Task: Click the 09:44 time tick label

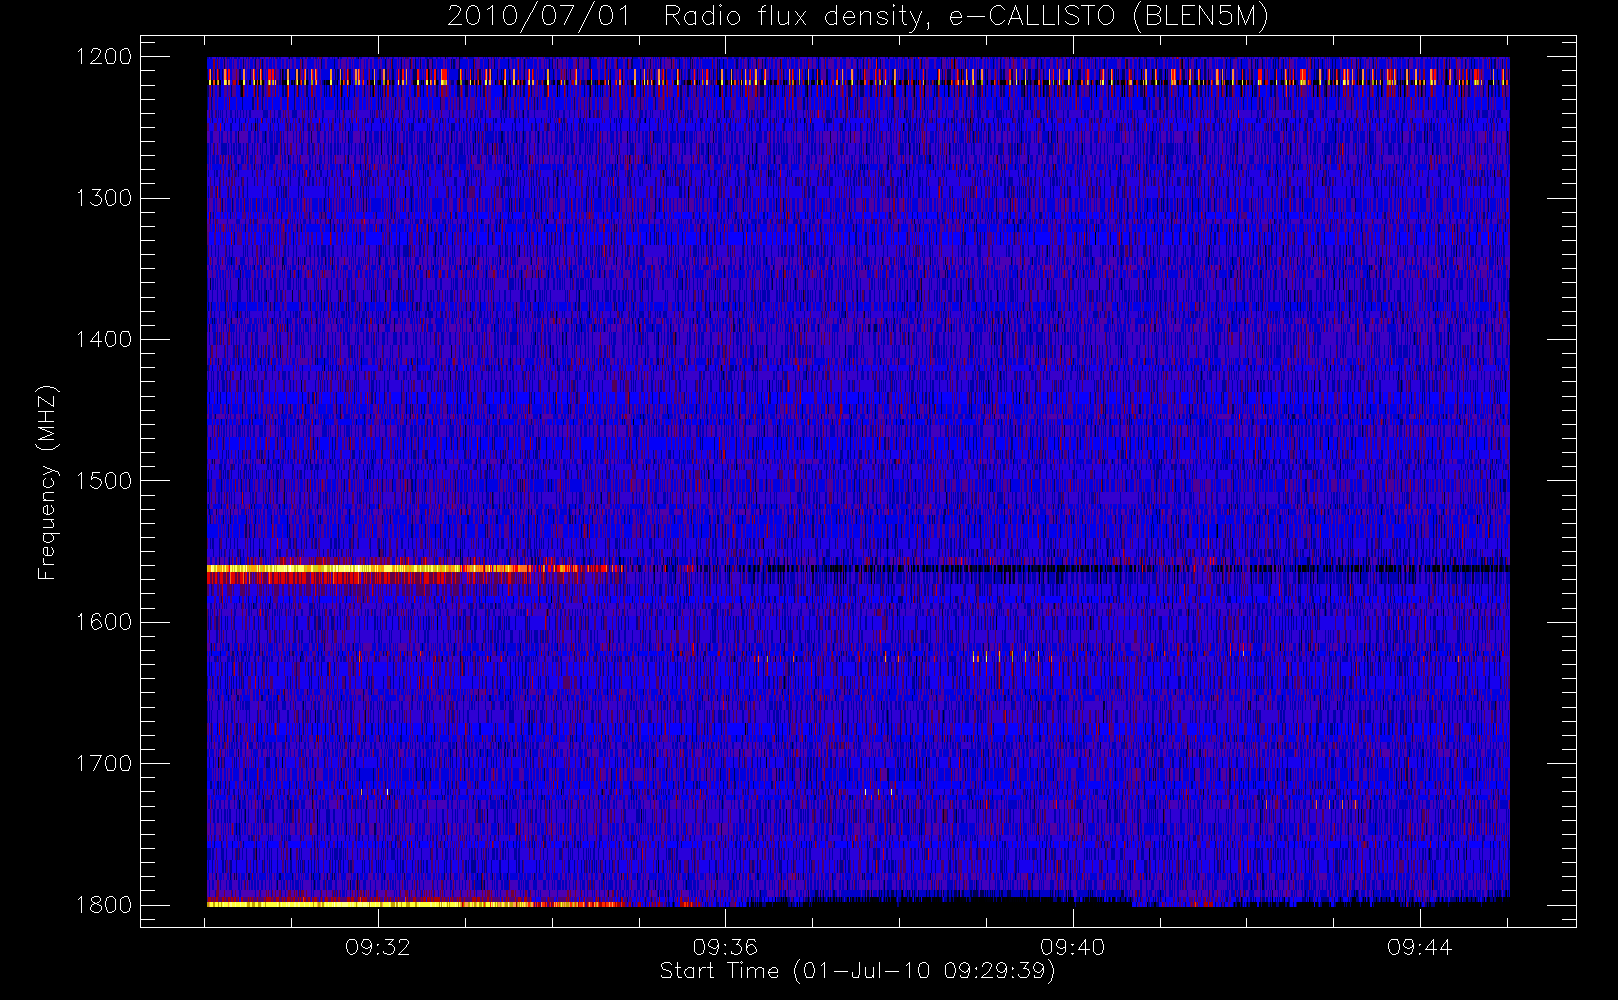Action: pos(1420,947)
